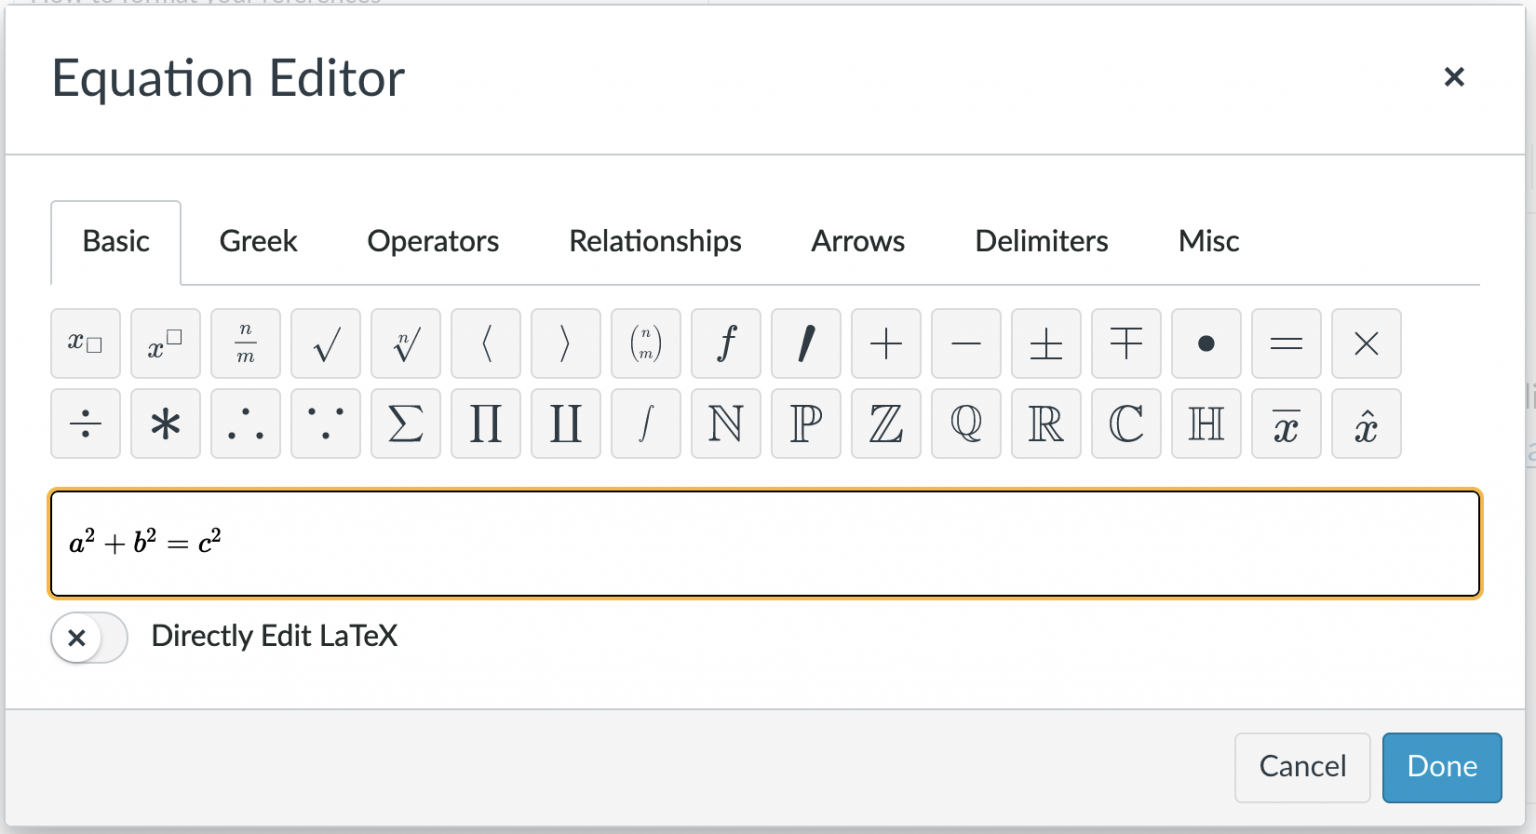Insert fraction n over m
Image resolution: width=1536 pixels, height=834 pixels.
tap(246, 344)
